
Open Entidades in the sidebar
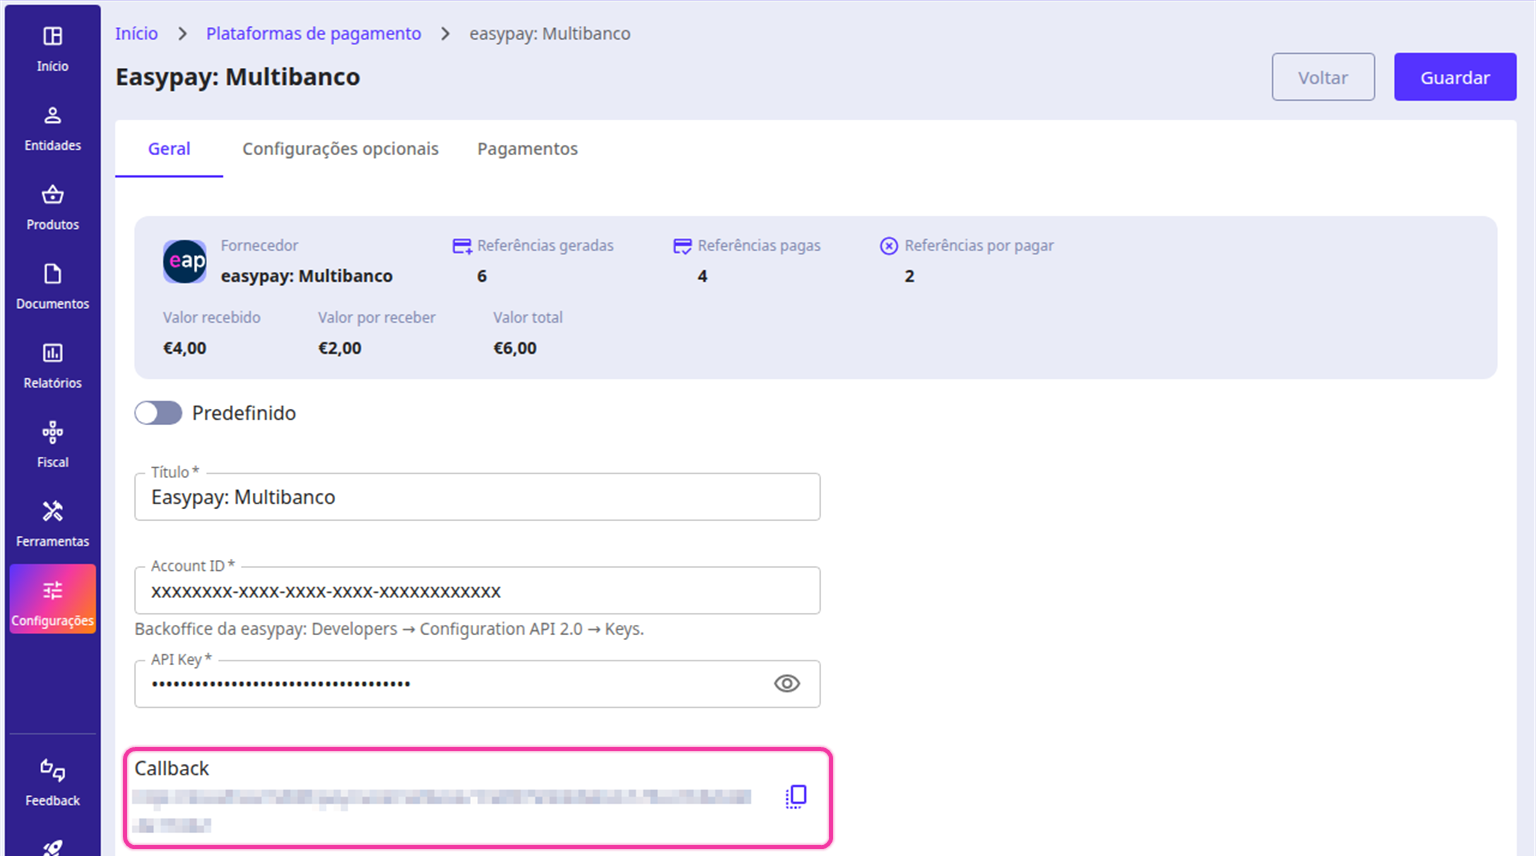tap(52, 128)
